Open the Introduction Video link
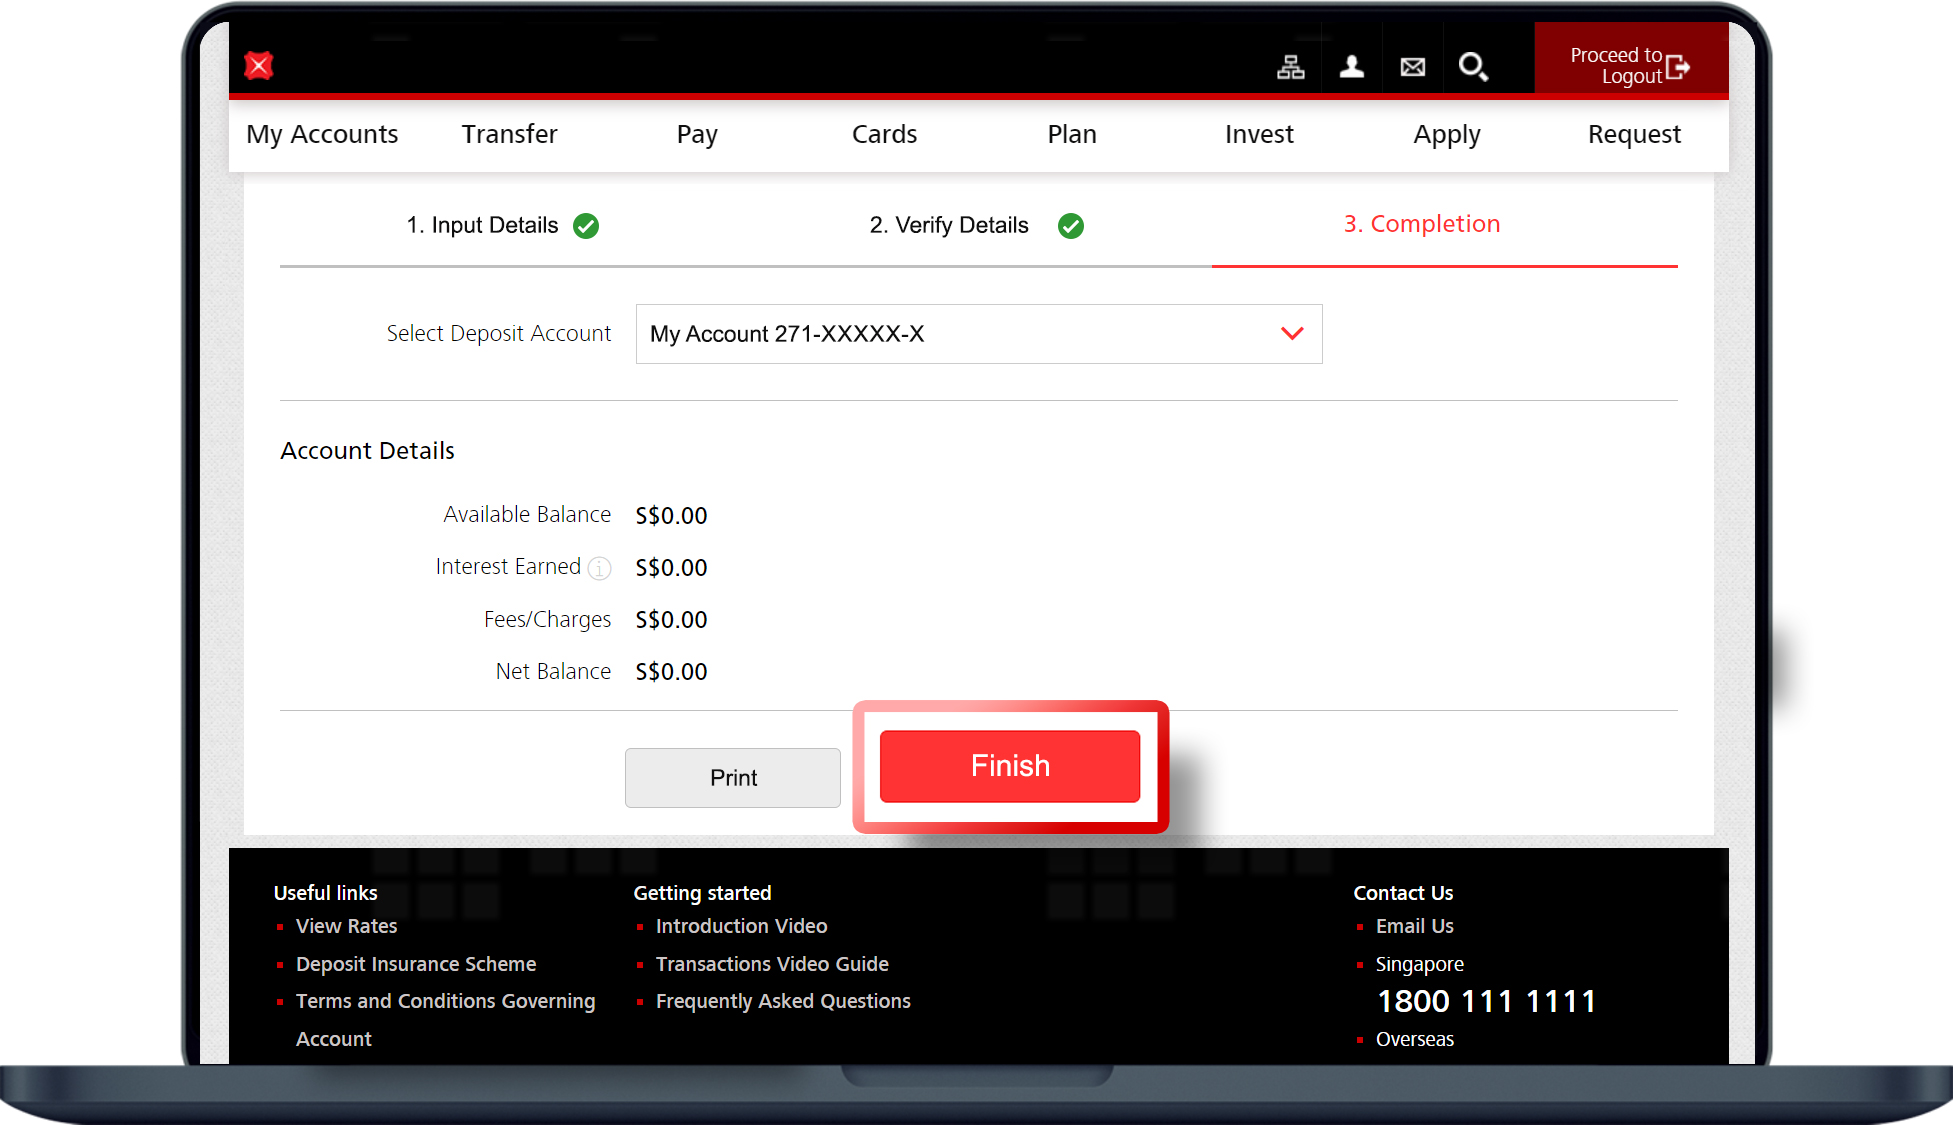Viewport: 1953px width, 1125px height. (x=741, y=926)
